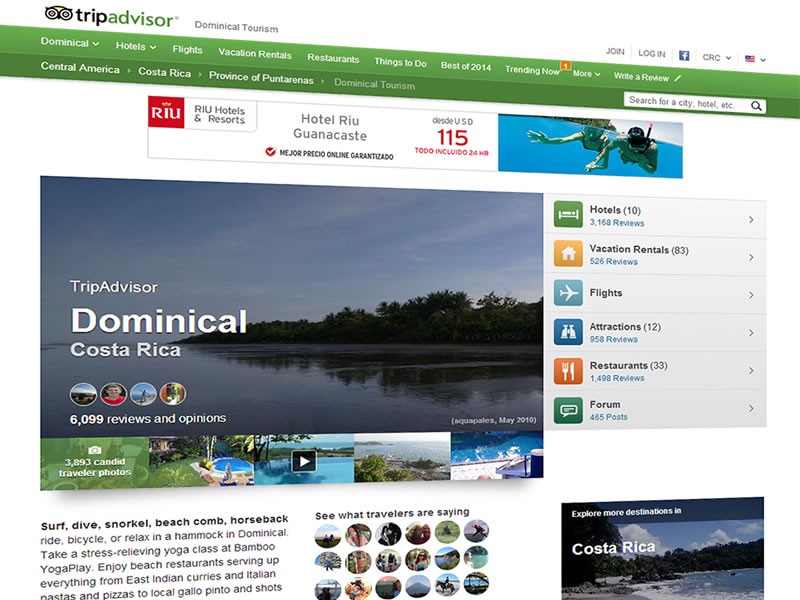Click the Costa Rica explore destinations image
Viewport: 800px width, 600px height.
(x=663, y=549)
